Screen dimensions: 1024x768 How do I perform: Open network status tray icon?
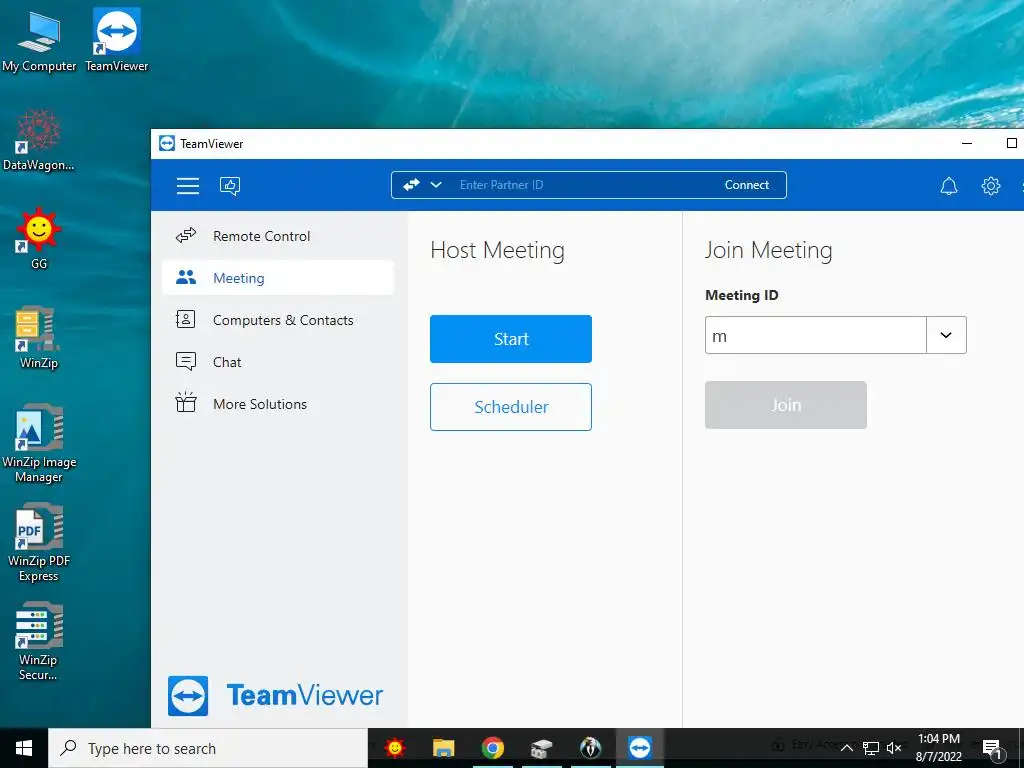[x=871, y=748]
